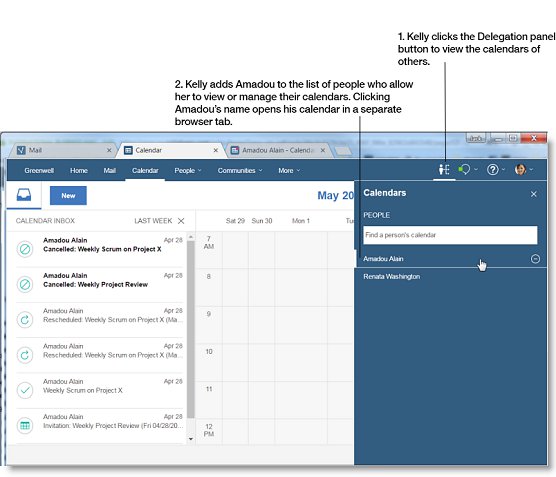Viewport: 556px width, 477px height.
Task: Select Calendar in the navigation bar
Action: pyautogui.click(x=145, y=171)
